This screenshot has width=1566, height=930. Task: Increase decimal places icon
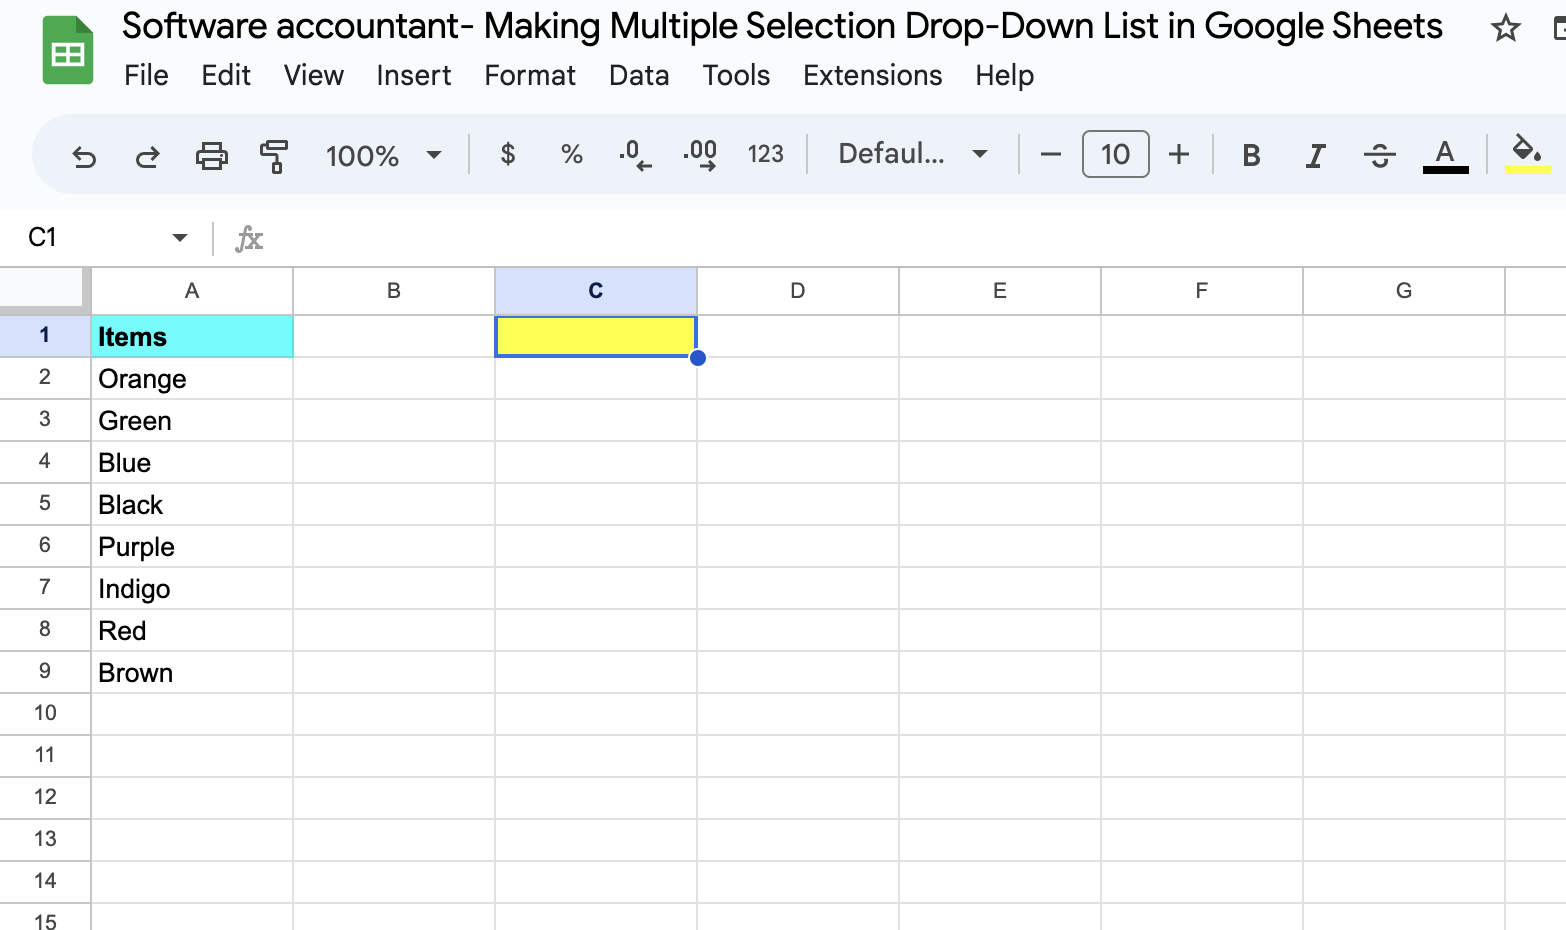point(700,154)
